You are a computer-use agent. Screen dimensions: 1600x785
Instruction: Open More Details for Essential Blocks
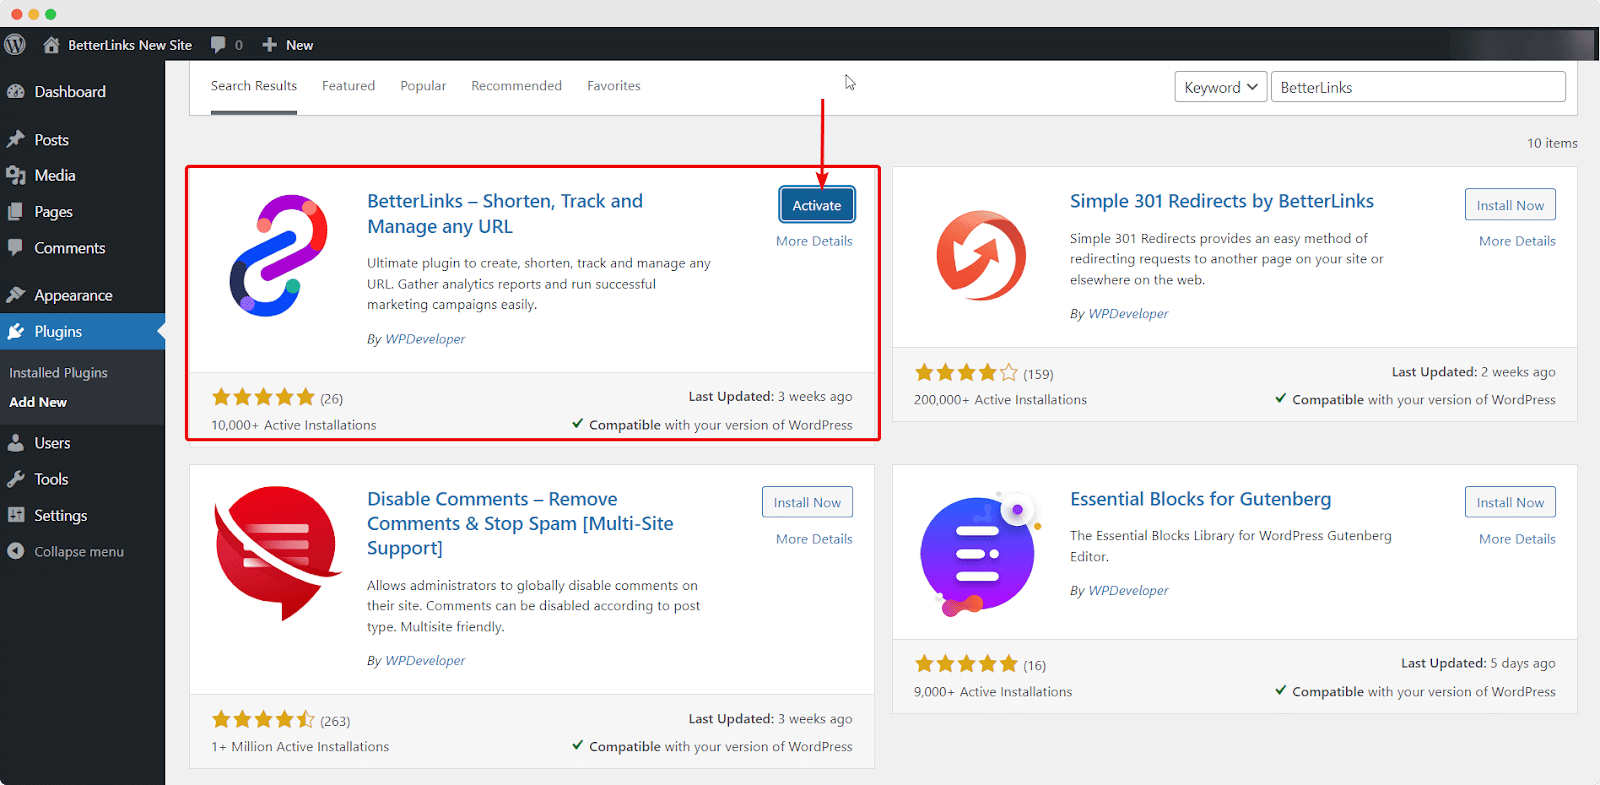1517,539
